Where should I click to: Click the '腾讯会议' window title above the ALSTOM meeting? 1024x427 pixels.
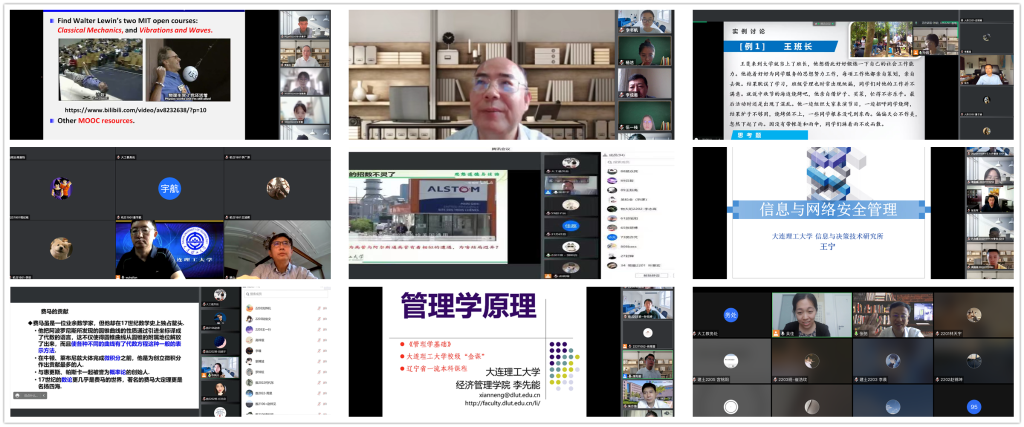500,150
